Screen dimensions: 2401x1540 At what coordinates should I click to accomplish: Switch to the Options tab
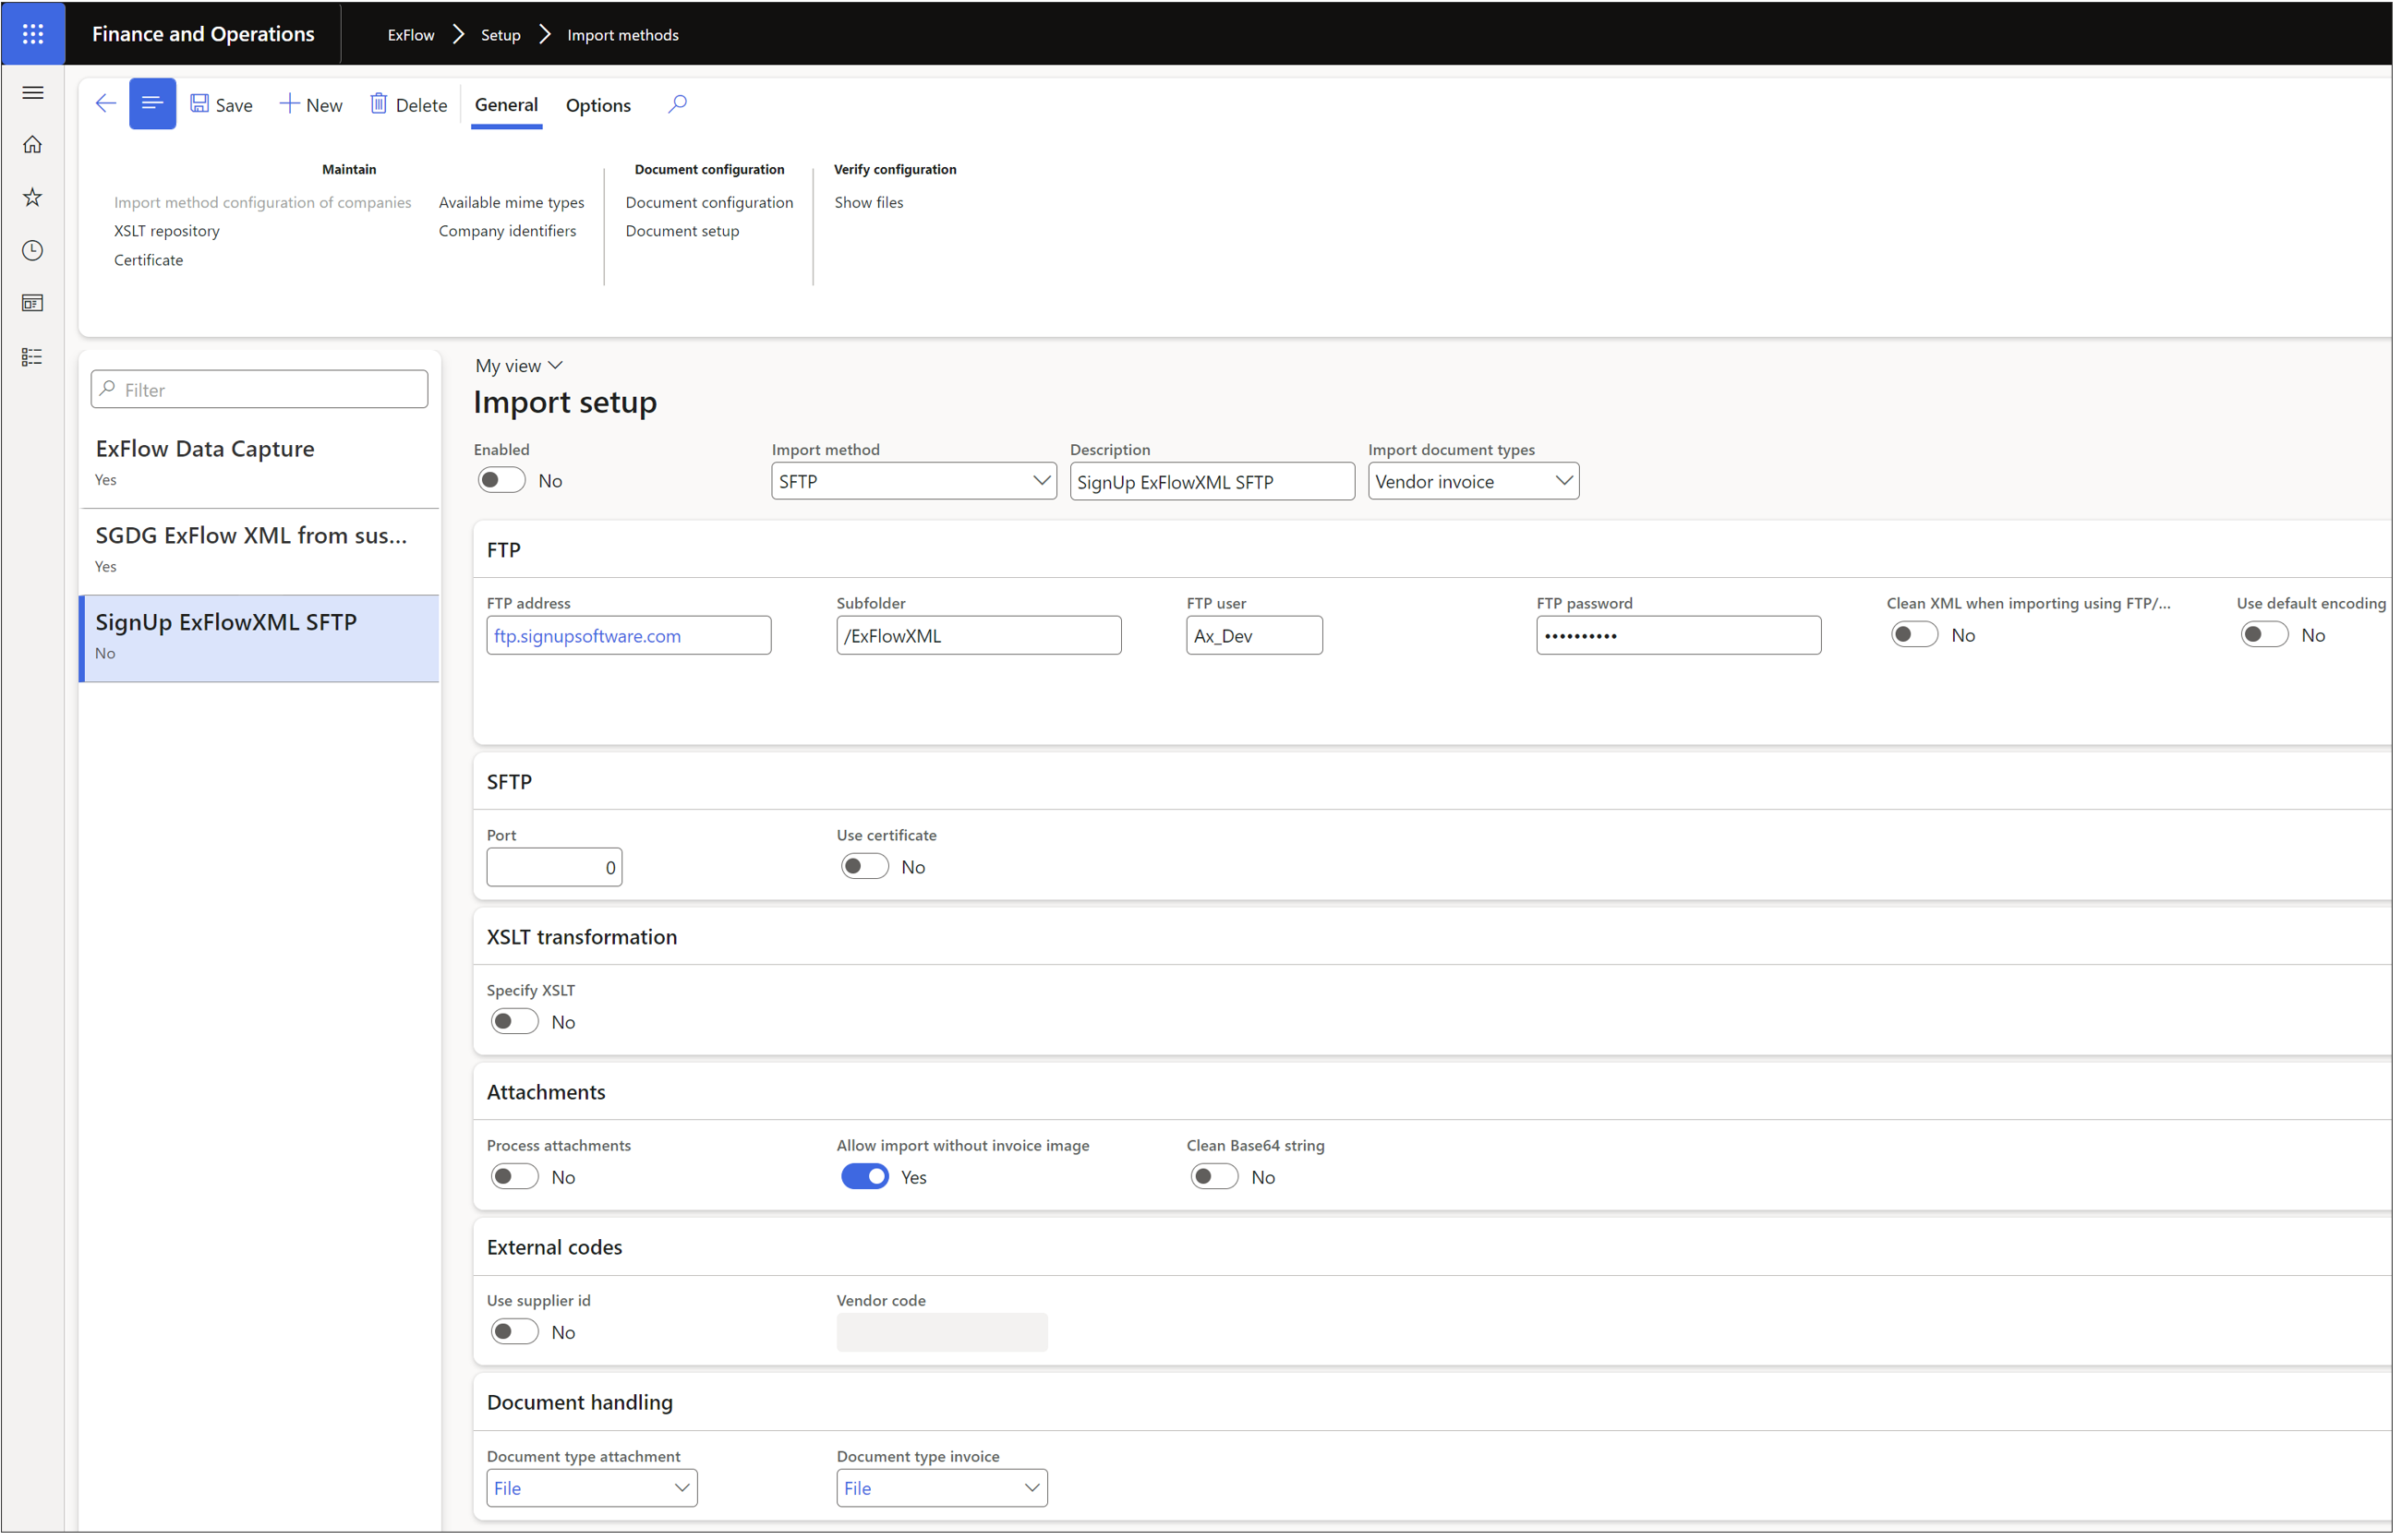click(598, 105)
